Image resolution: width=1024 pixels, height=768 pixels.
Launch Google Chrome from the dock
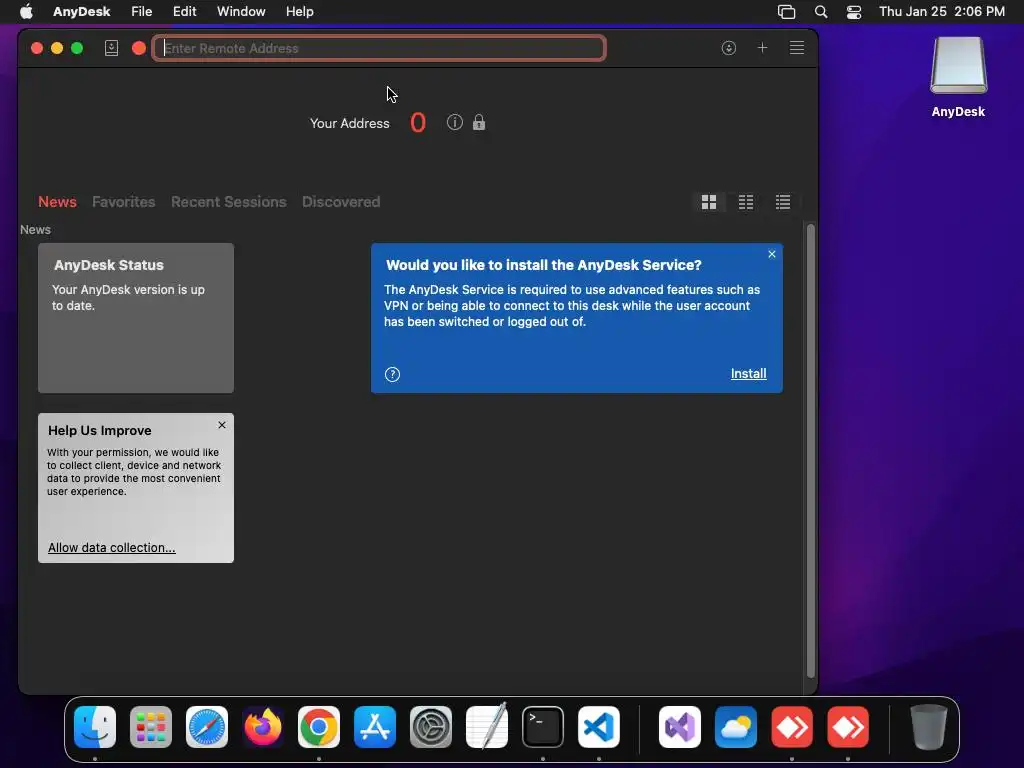coord(319,727)
